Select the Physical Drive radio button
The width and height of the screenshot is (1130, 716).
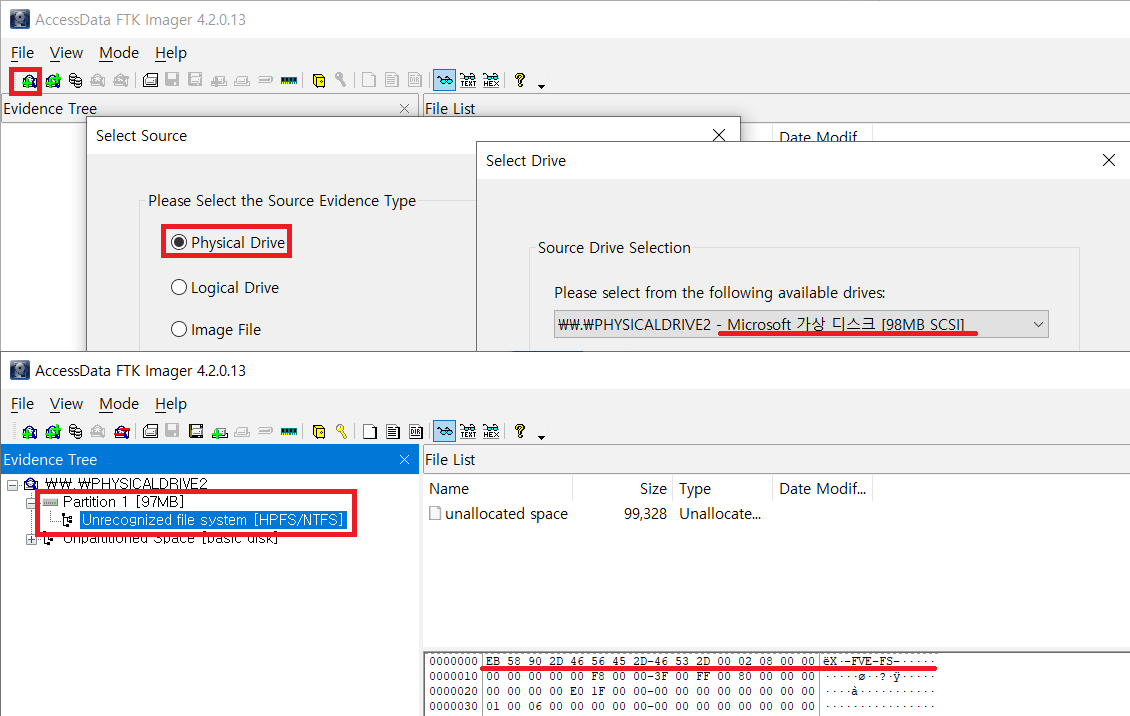point(179,243)
